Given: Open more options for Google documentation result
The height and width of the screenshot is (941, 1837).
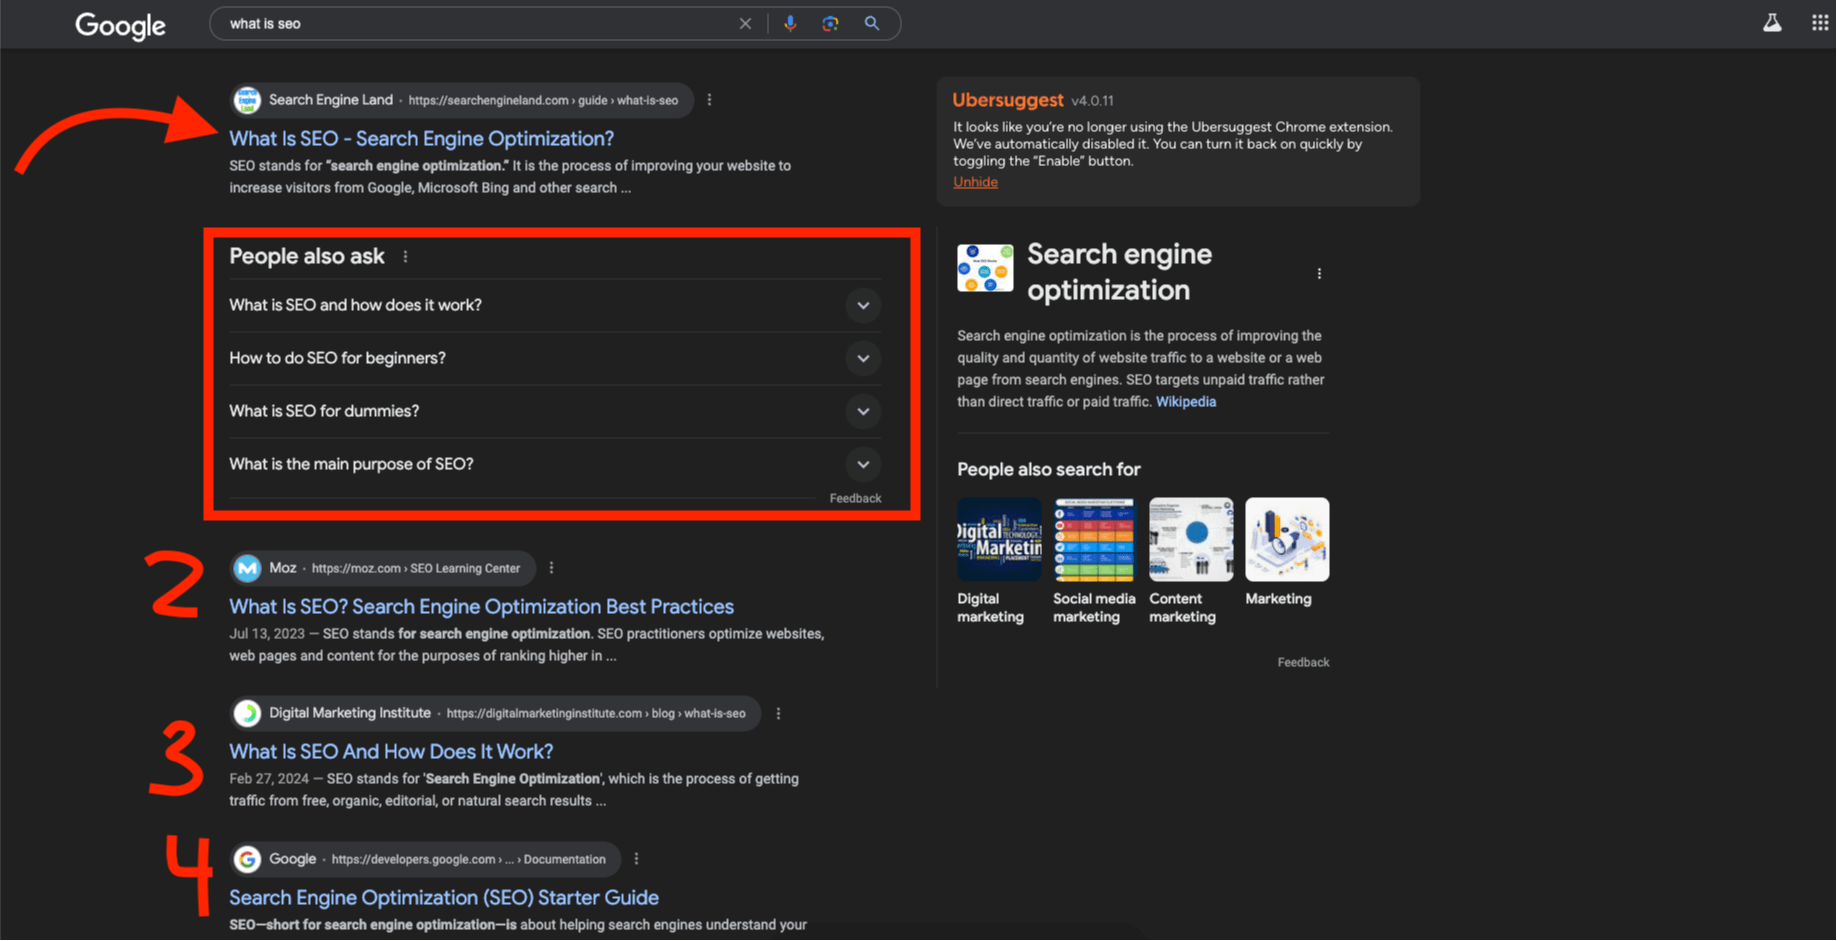Looking at the screenshot, I should pyautogui.click(x=636, y=859).
